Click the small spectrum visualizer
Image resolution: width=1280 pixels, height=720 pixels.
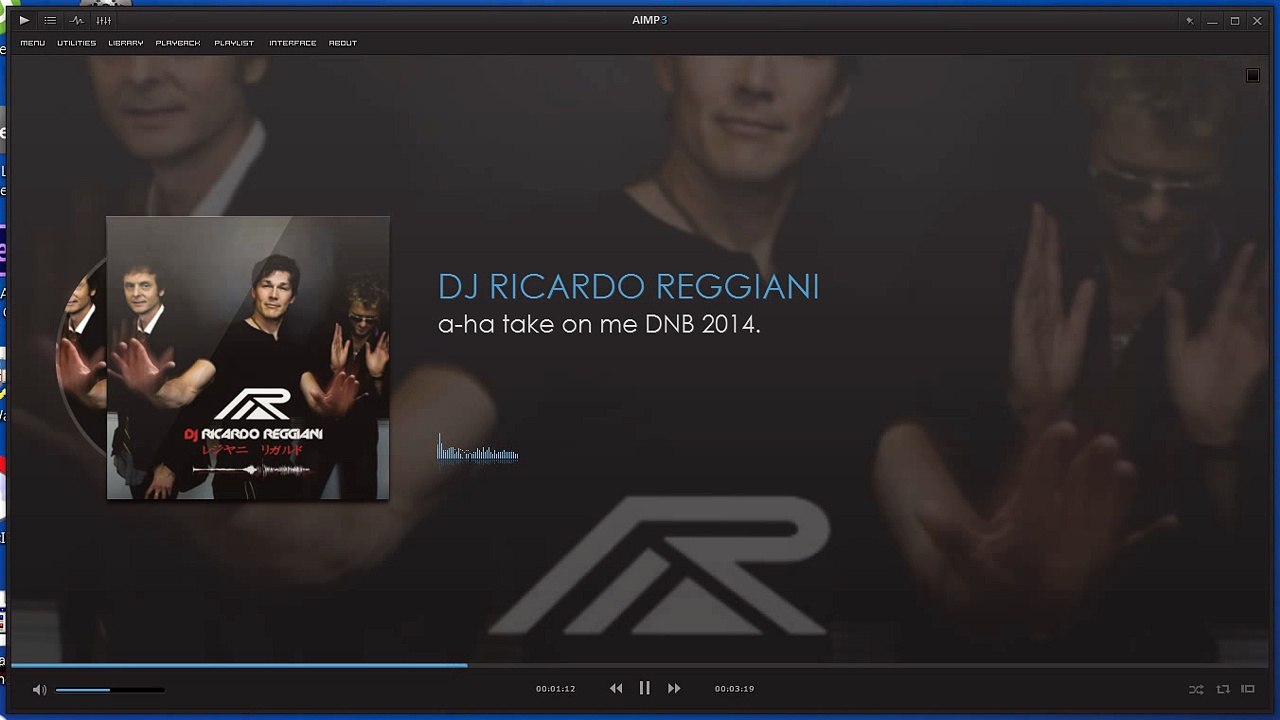(x=477, y=448)
